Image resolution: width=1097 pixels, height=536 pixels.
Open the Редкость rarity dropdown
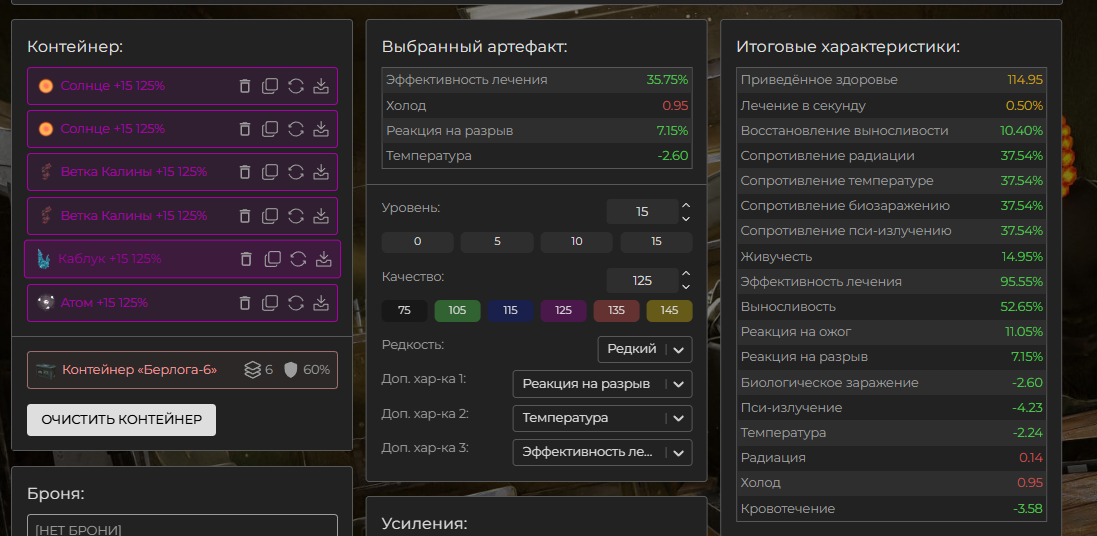point(644,349)
